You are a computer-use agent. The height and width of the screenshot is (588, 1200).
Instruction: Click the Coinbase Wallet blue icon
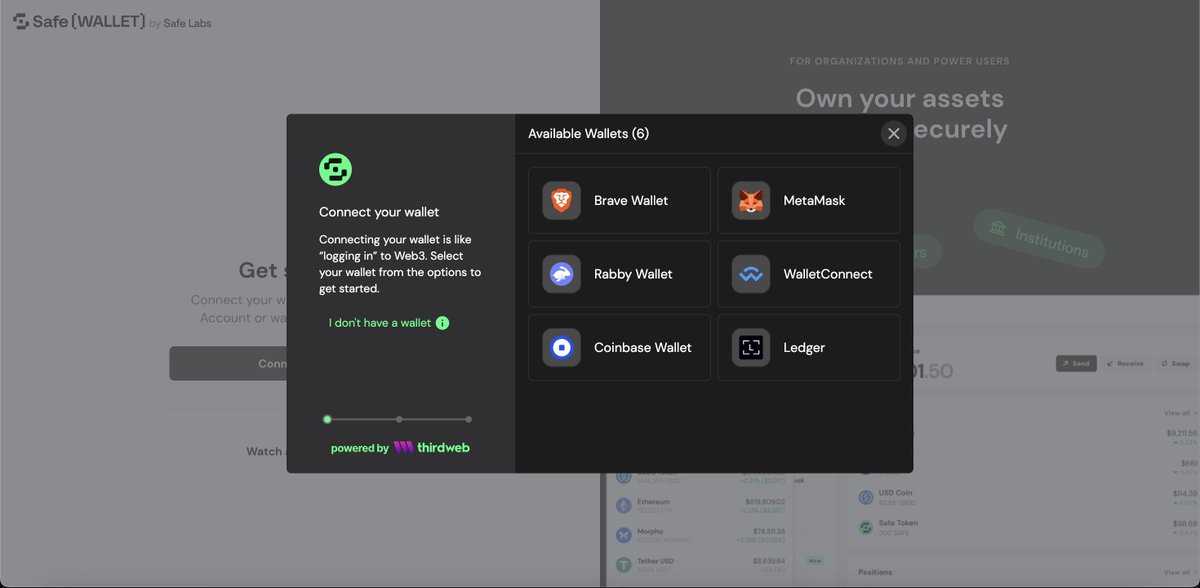(x=561, y=348)
